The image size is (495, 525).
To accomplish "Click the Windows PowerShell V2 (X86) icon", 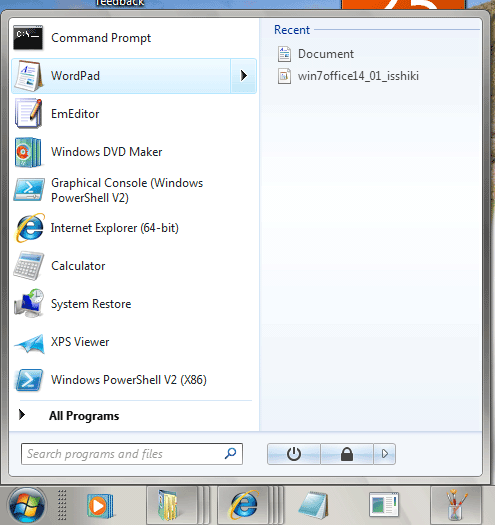I will pyautogui.click(x=29, y=380).
